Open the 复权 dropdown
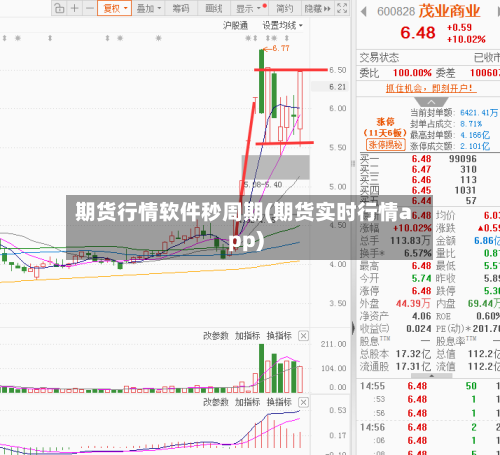This screenshot has width=500, height=455. pos(115,8)
